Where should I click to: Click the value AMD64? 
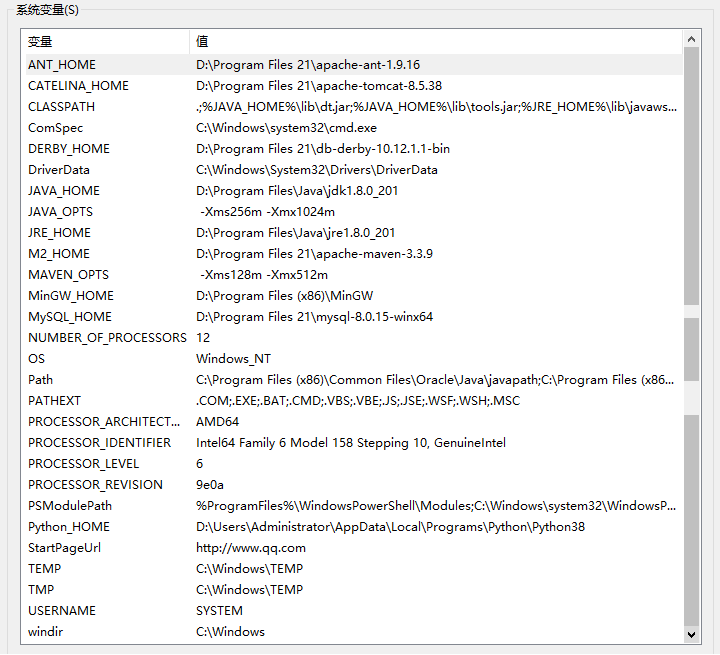218,422
